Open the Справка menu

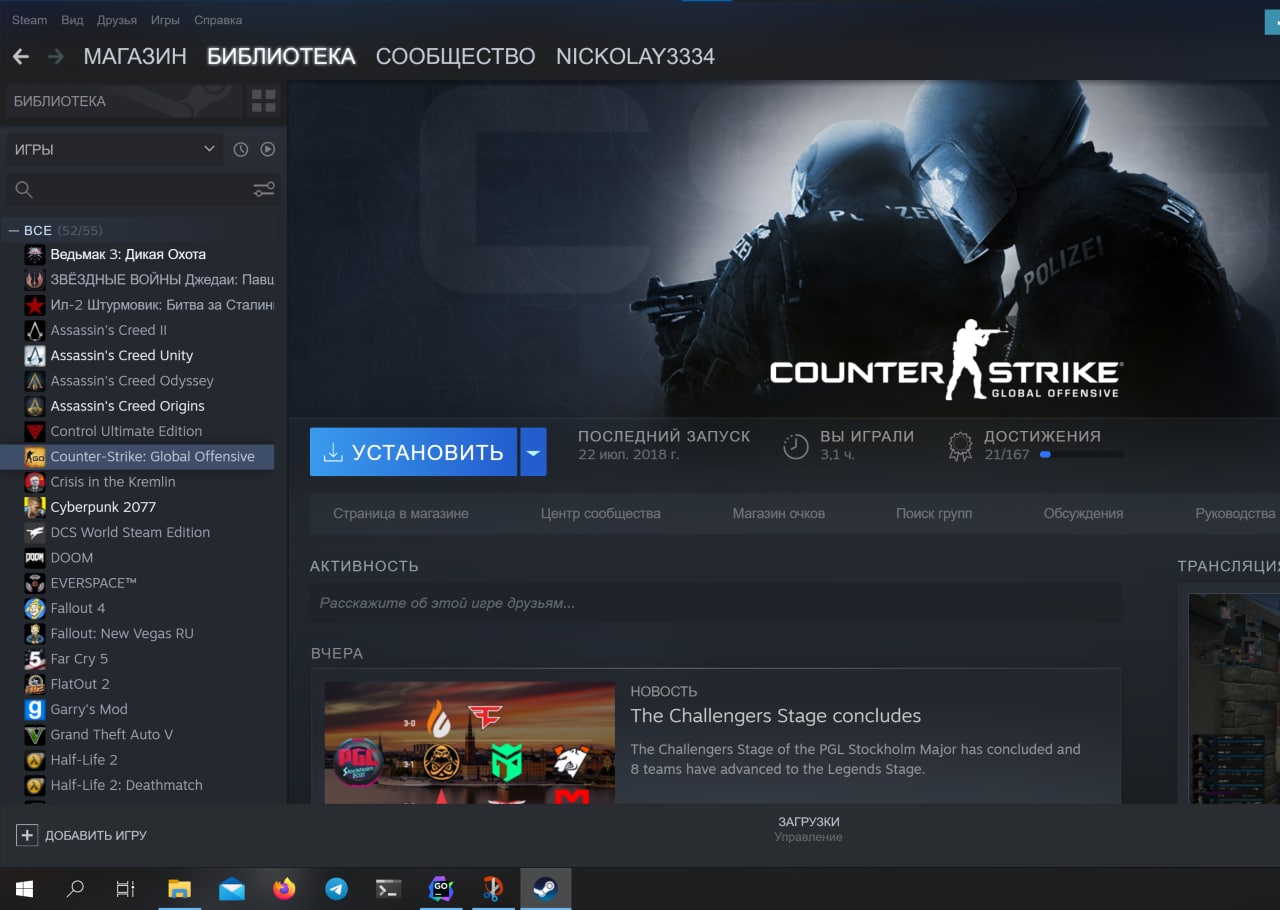tap(218, 20)
